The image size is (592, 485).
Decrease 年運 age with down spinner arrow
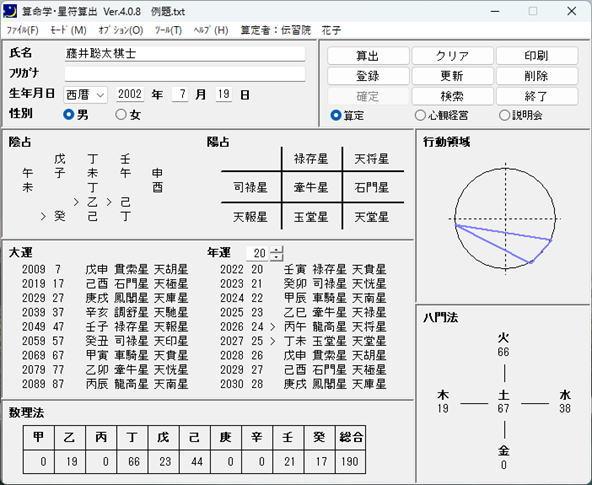(x=277, y=257)
